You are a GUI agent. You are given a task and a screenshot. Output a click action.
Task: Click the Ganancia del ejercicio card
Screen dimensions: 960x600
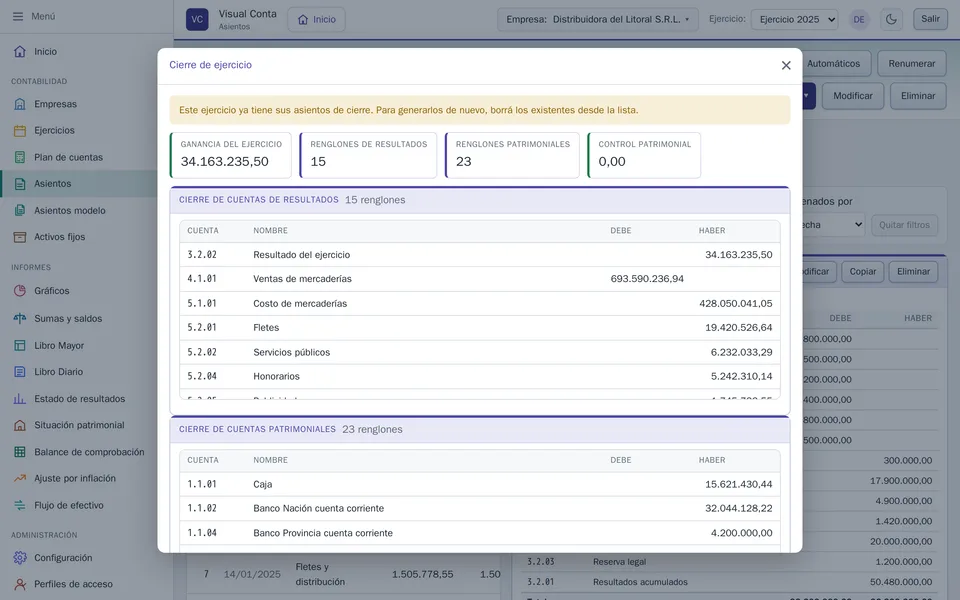pos(231,156)
